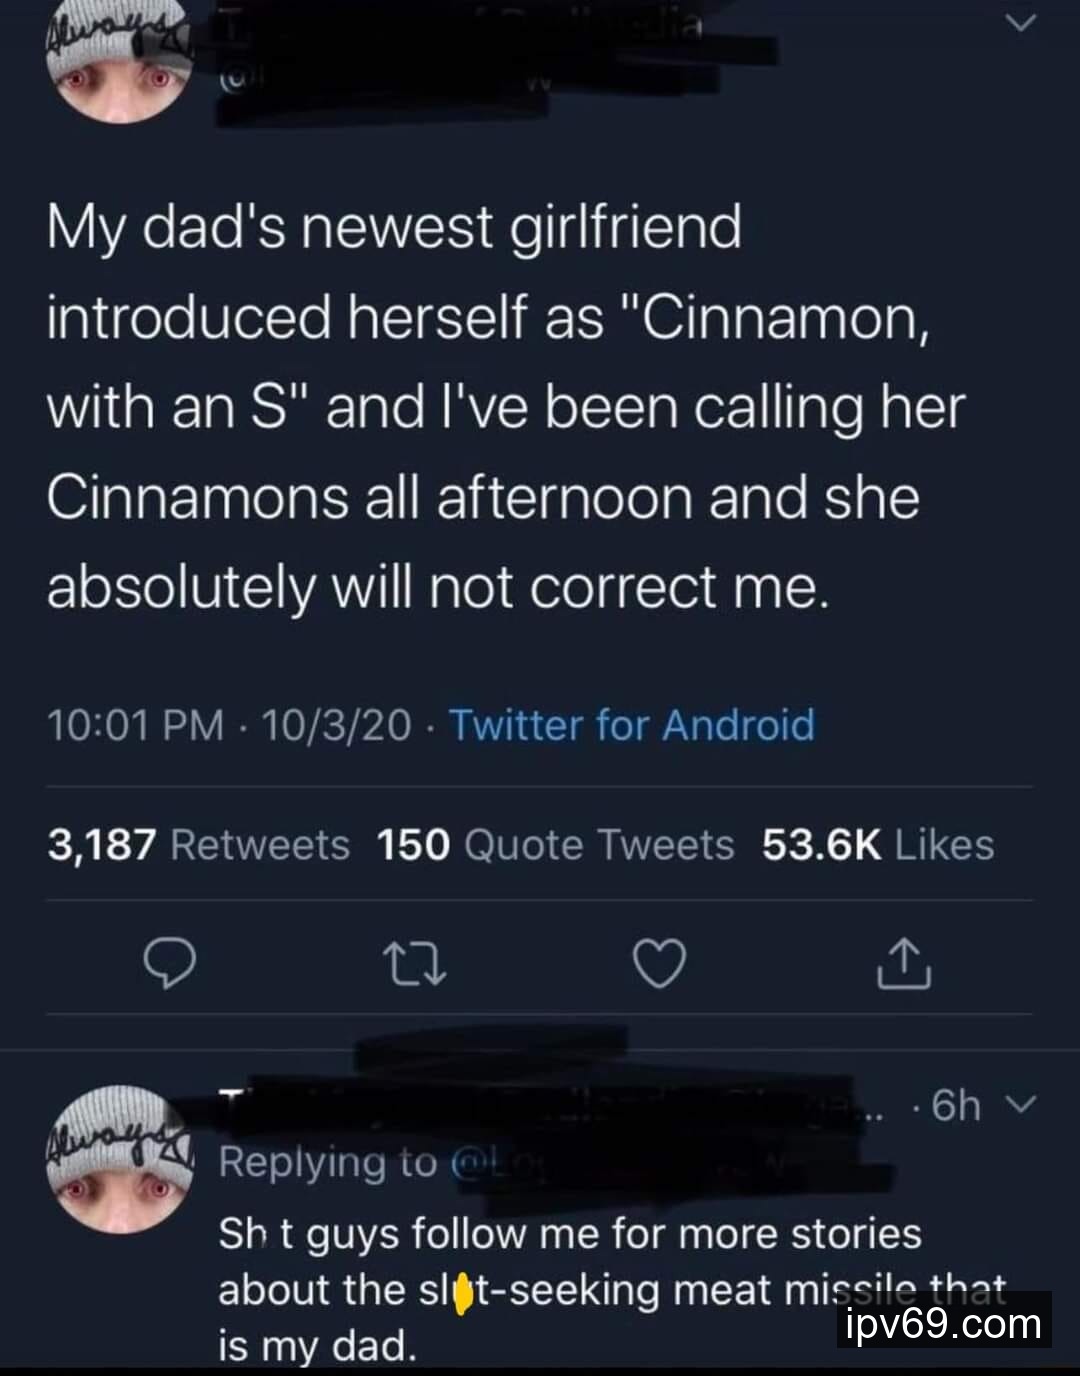Open the reply tweet about following for stories
The image size is (1080, 1376).
click(570, 1290)
